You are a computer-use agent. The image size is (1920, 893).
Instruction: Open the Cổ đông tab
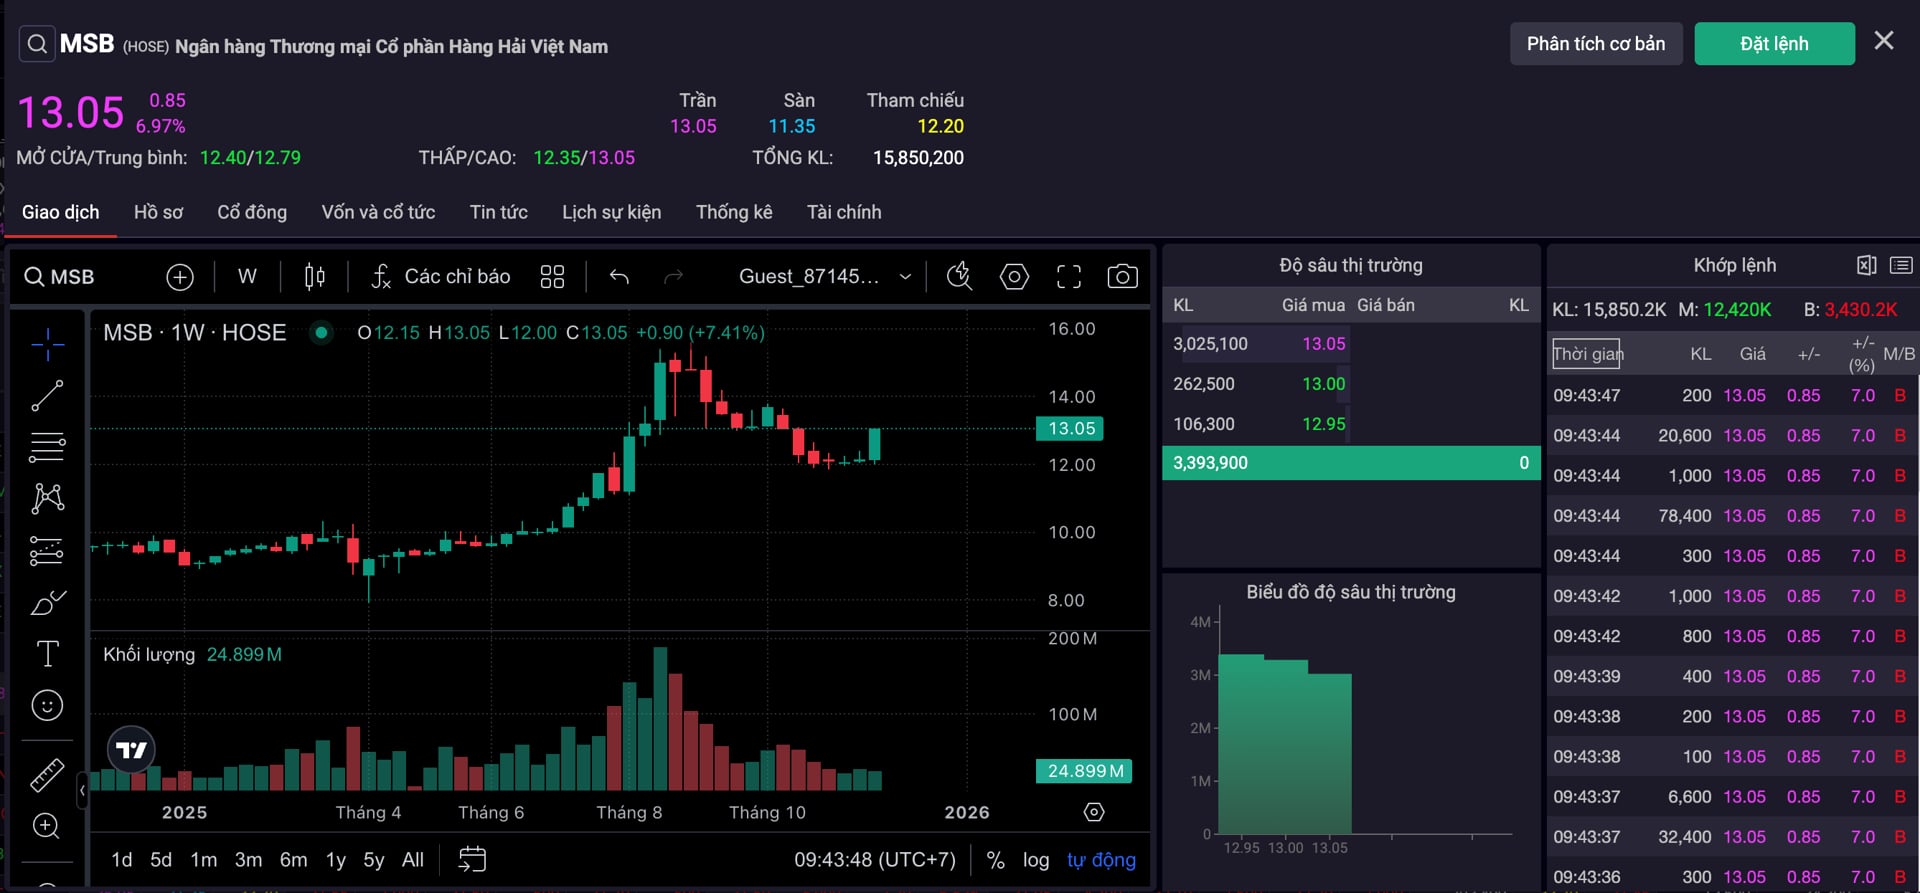tap(252, 212)
